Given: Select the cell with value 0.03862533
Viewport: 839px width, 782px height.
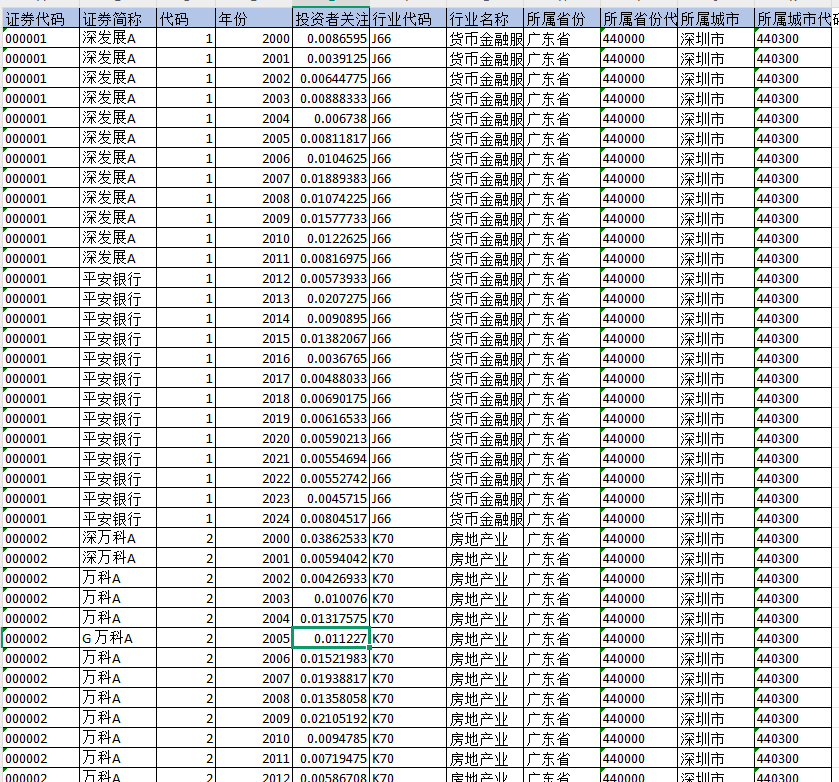Looking at the screenshot, I should tap(331, 538).
